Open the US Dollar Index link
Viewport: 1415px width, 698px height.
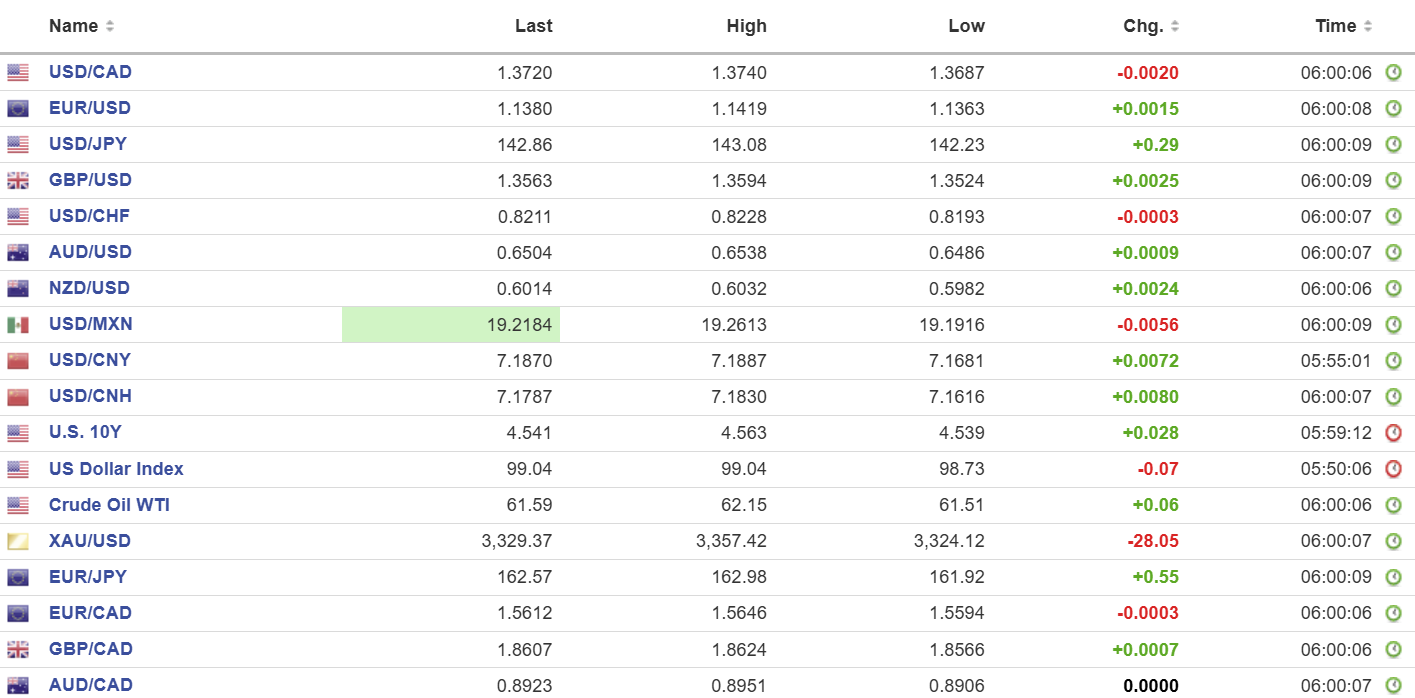(116, 469)
